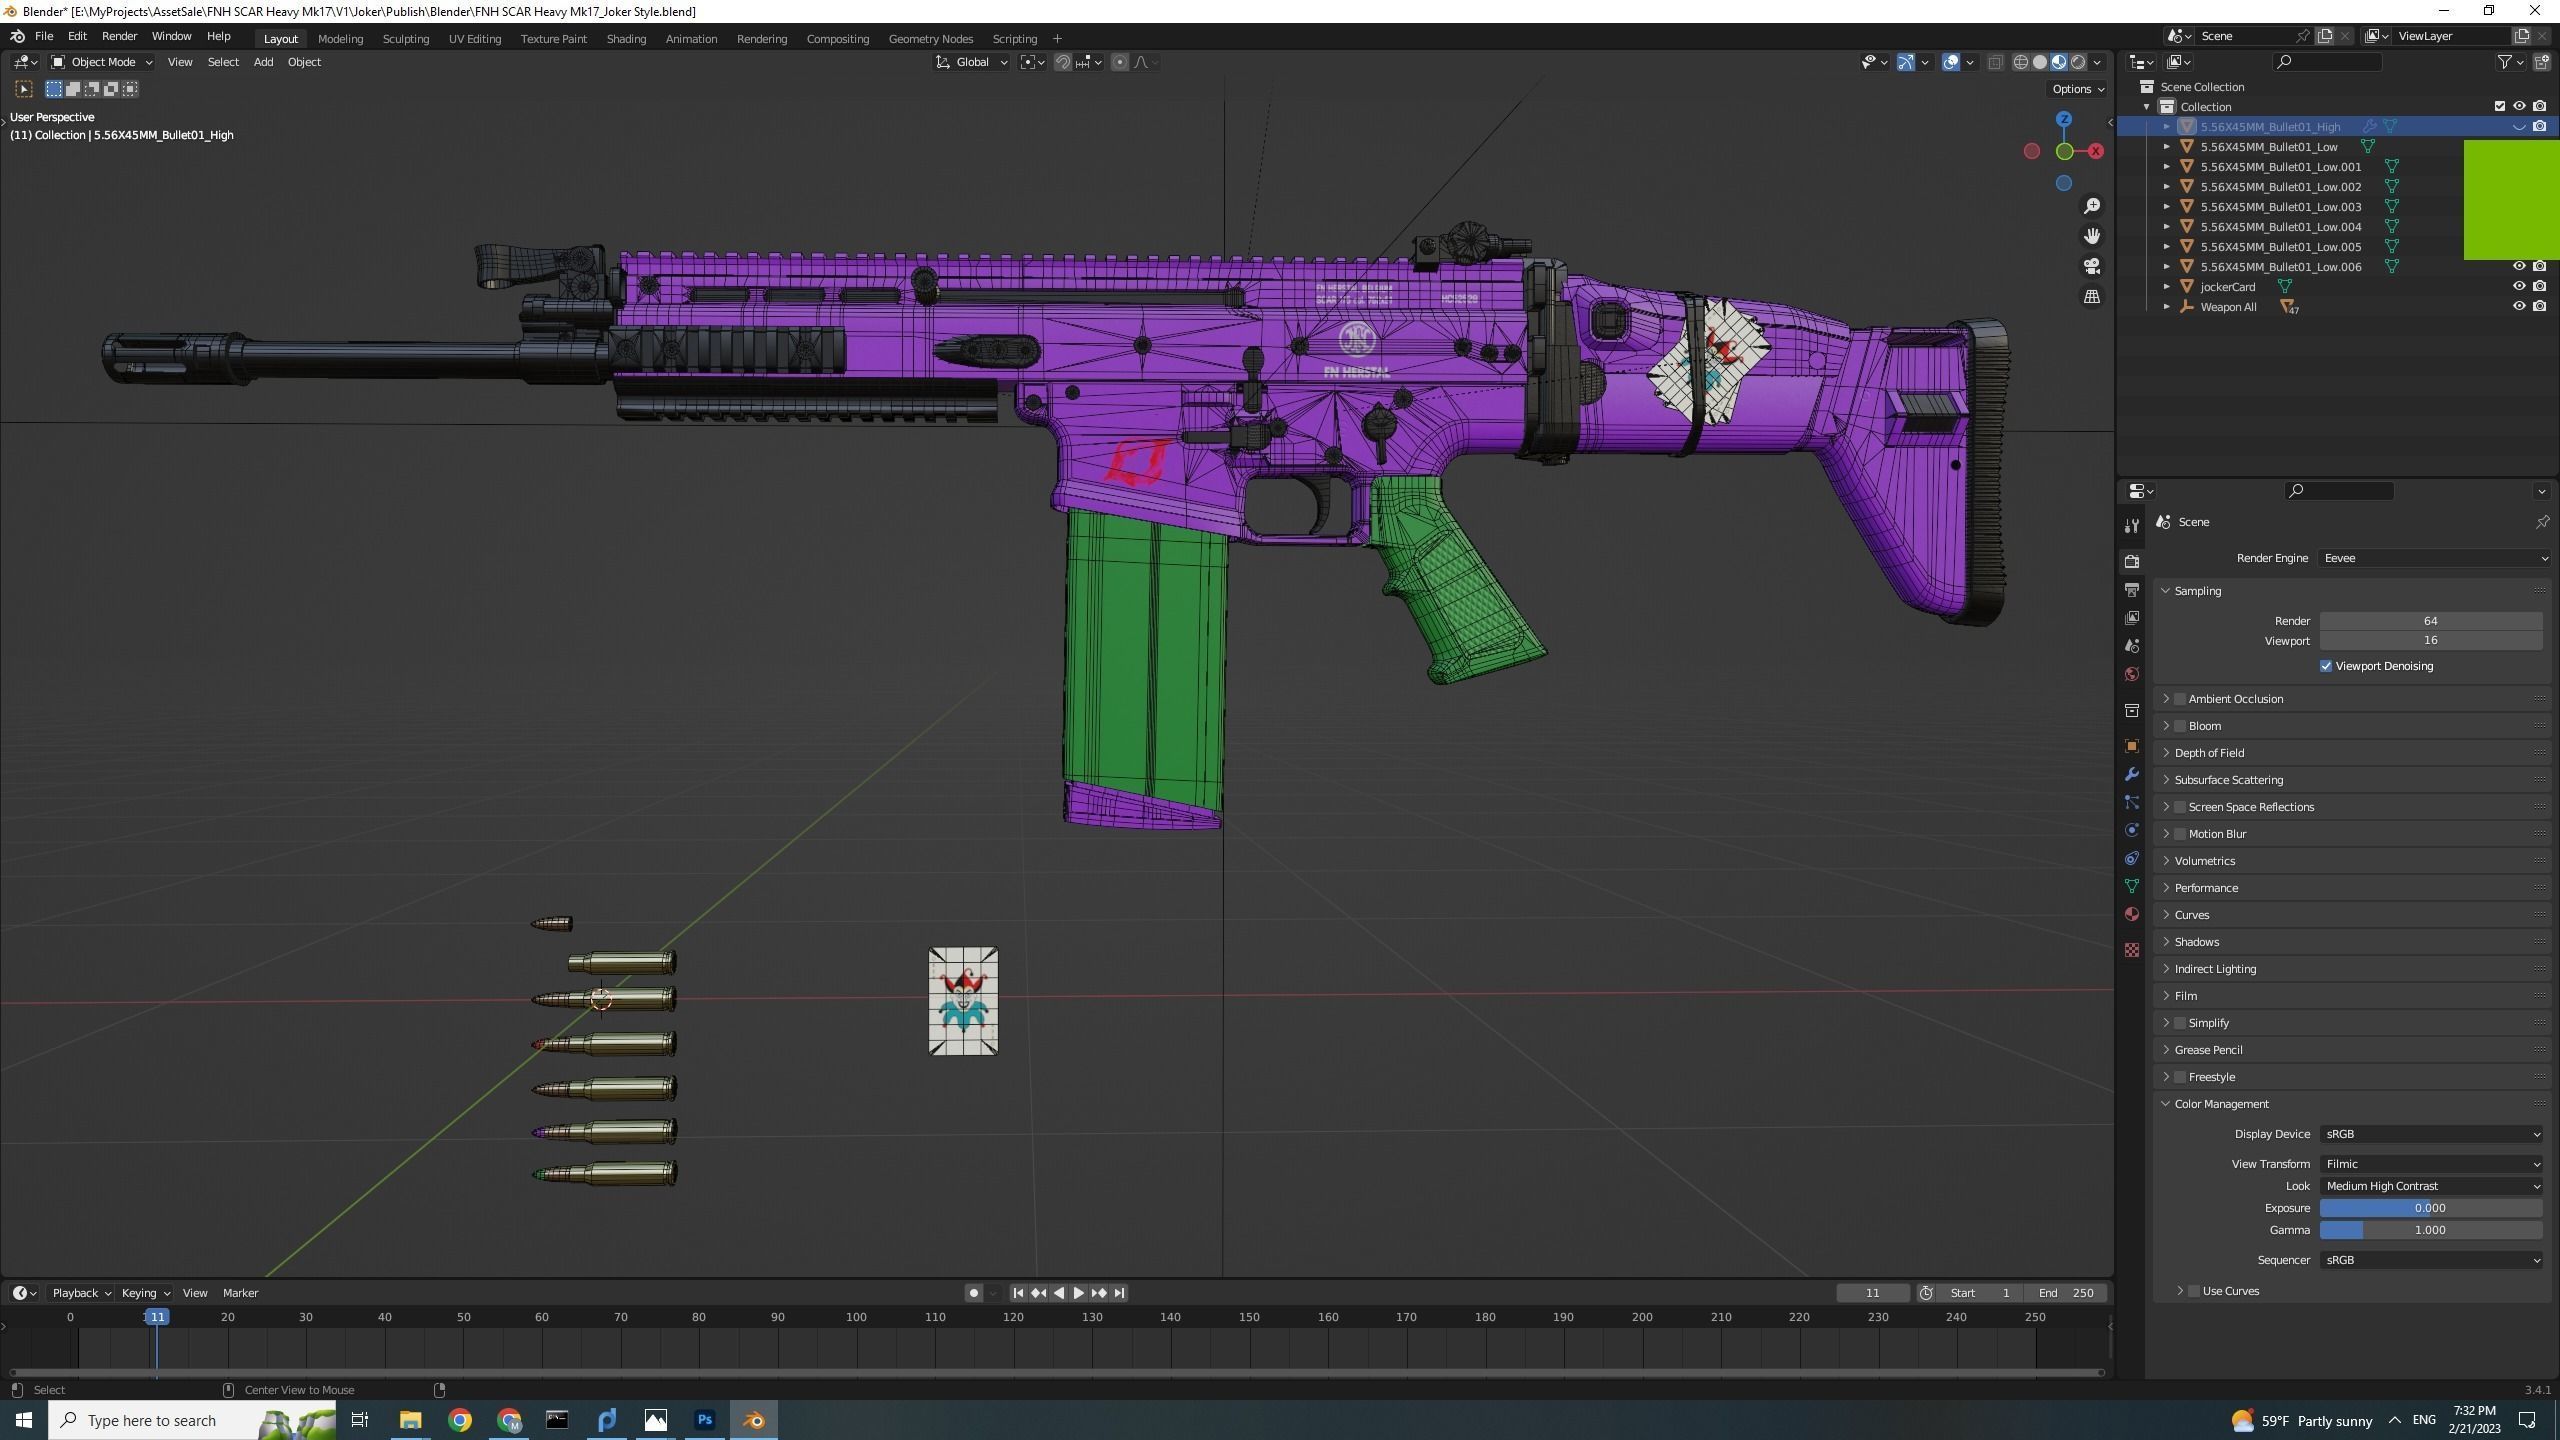2560x1440 pixels.
Task: Open the View Layer properties tab icon
Action: (x=2131, y=618)
